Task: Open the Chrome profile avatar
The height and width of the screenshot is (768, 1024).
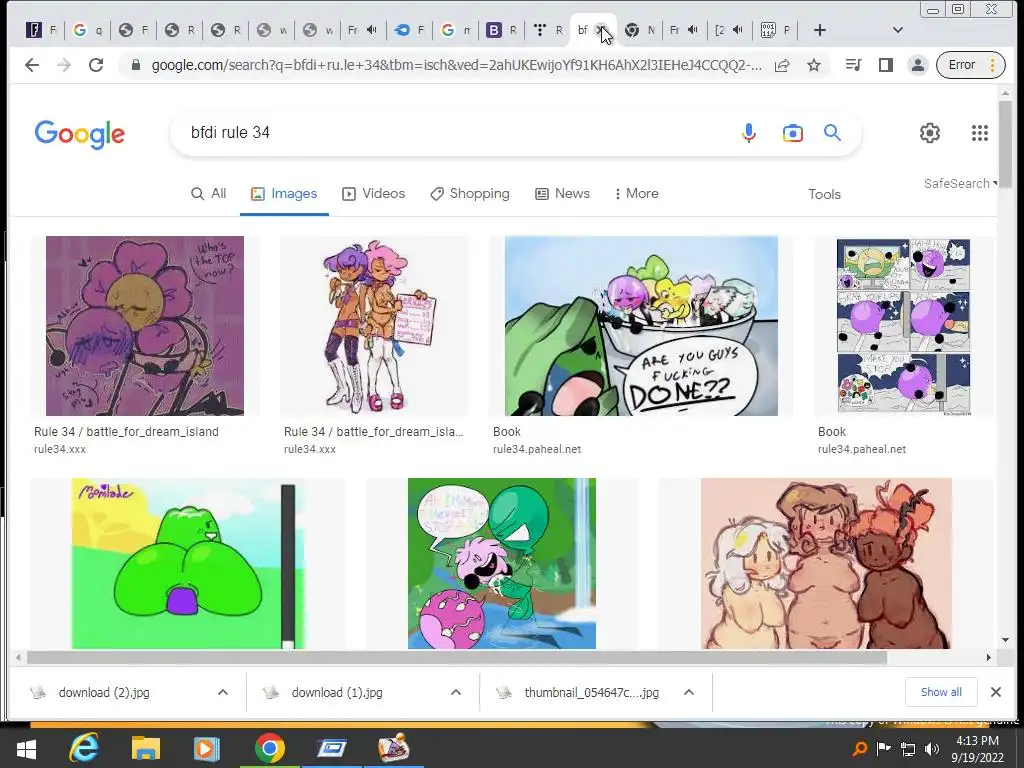Action: (918, 65)
